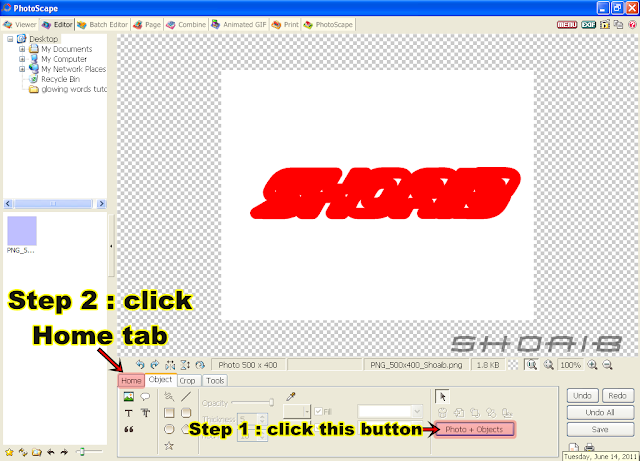Click the Undo button
Image resolution: width=640 pixels, height=461 pixels.
tap(582, 395)
